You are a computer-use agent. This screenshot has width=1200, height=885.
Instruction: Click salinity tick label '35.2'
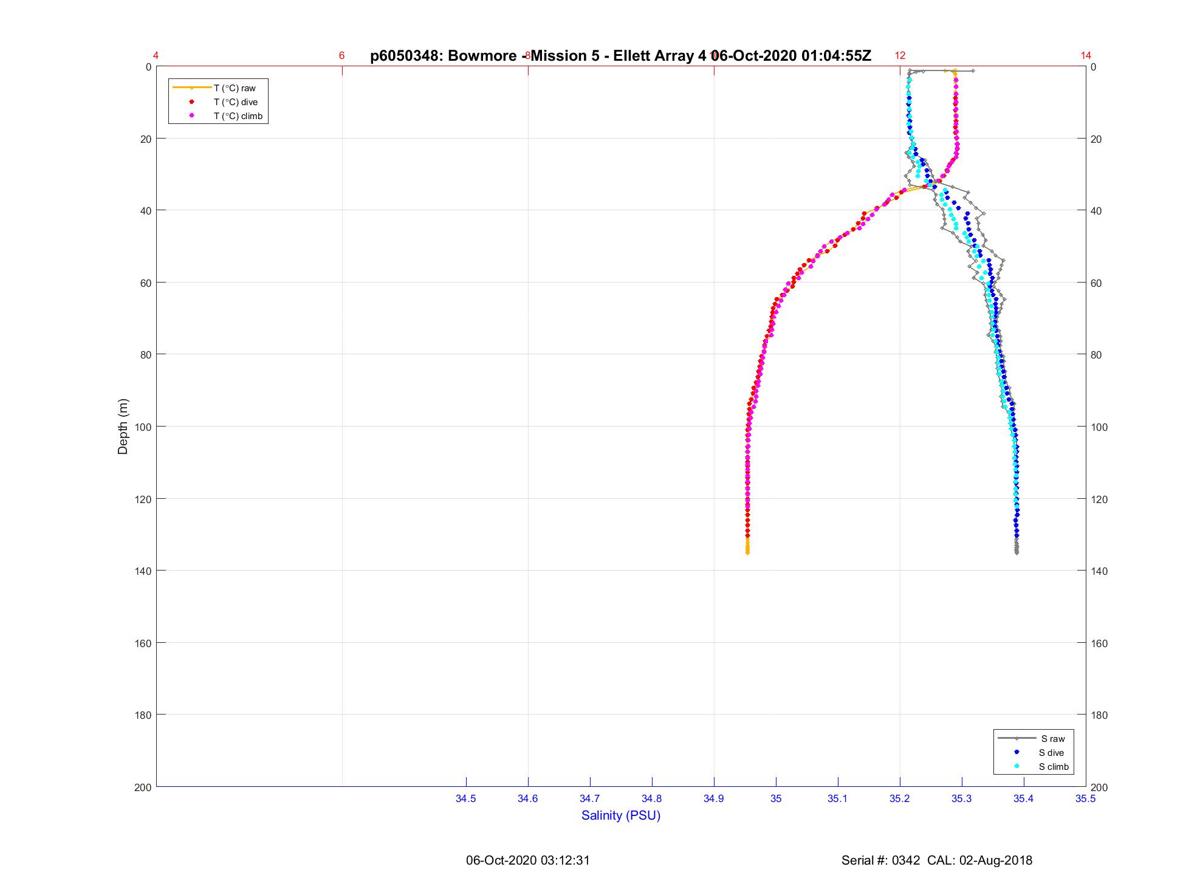(x=900, y=799)
